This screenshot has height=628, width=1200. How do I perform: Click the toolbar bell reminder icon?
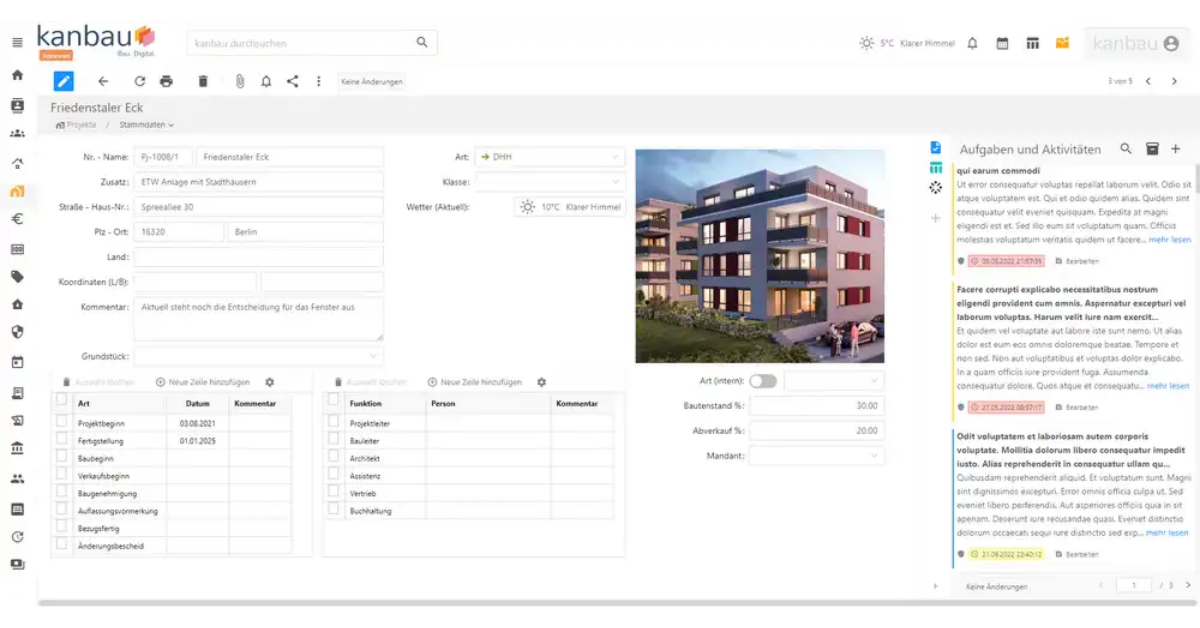pyautogui.click(x=266, y=81)
